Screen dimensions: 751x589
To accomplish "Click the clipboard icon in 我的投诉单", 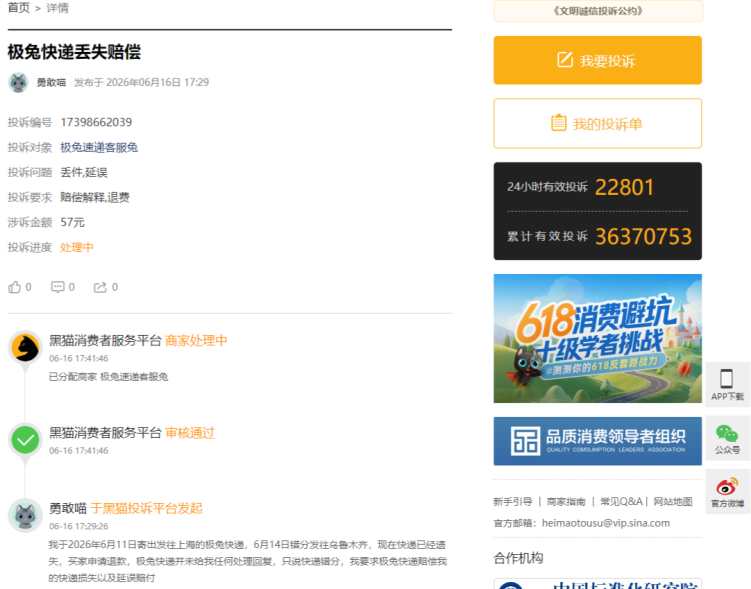I will pos(558,123).
